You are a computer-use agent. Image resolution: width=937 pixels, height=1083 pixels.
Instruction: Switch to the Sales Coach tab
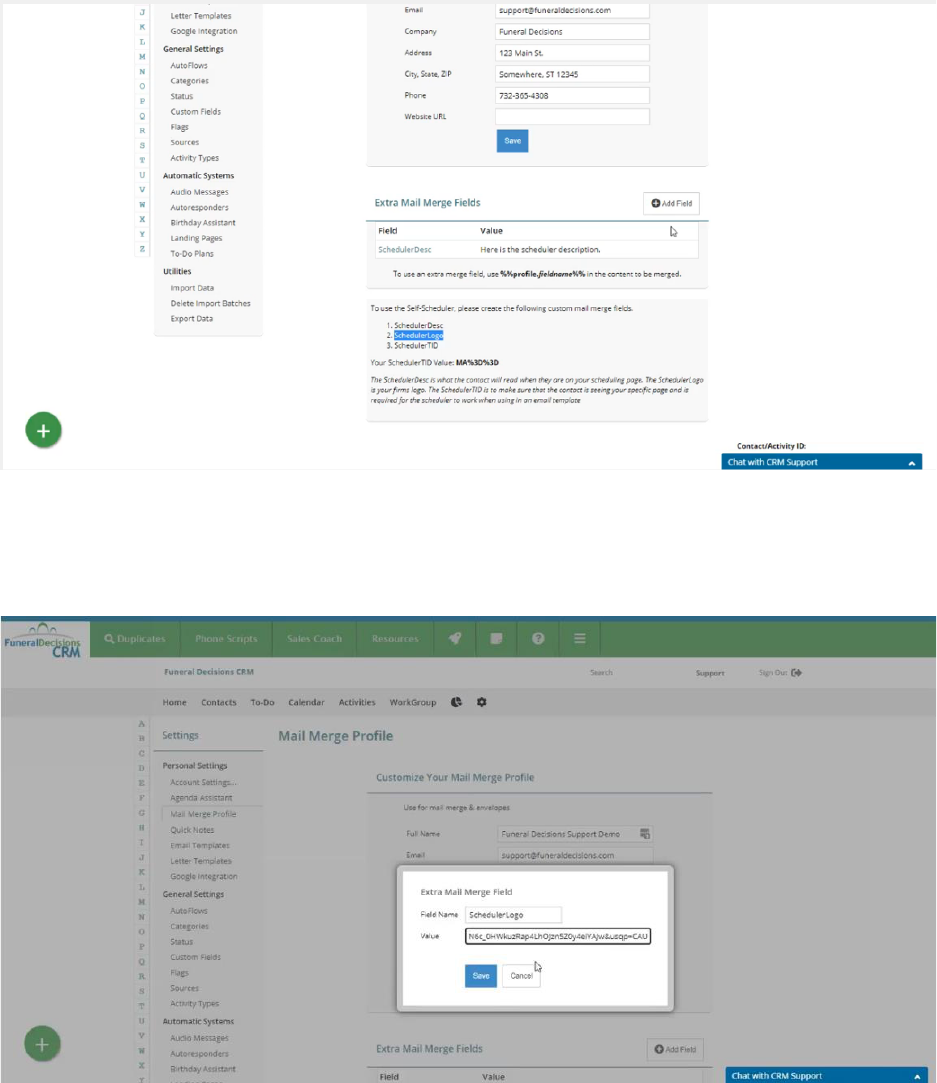pos(314,639)
